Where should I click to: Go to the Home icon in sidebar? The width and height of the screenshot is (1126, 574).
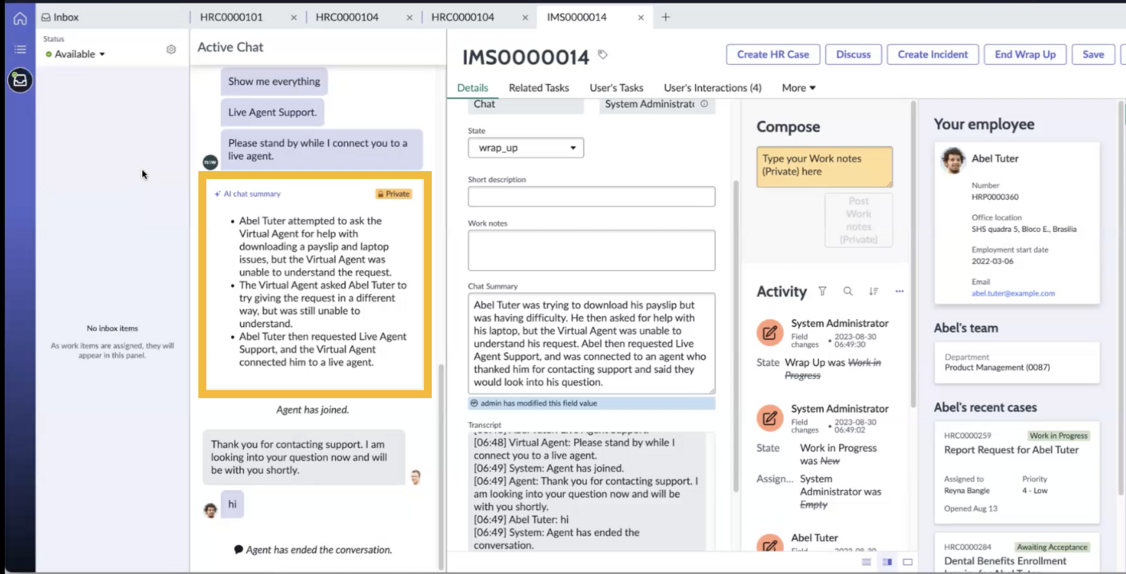tap(19, 19)
